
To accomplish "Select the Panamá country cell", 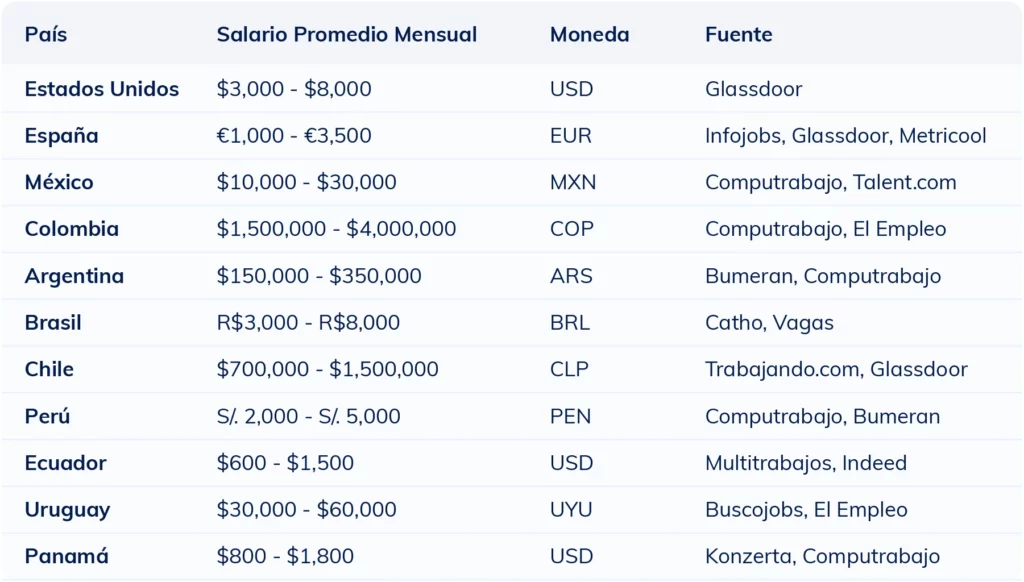I will pyautogui.click(x=67, y=556).
